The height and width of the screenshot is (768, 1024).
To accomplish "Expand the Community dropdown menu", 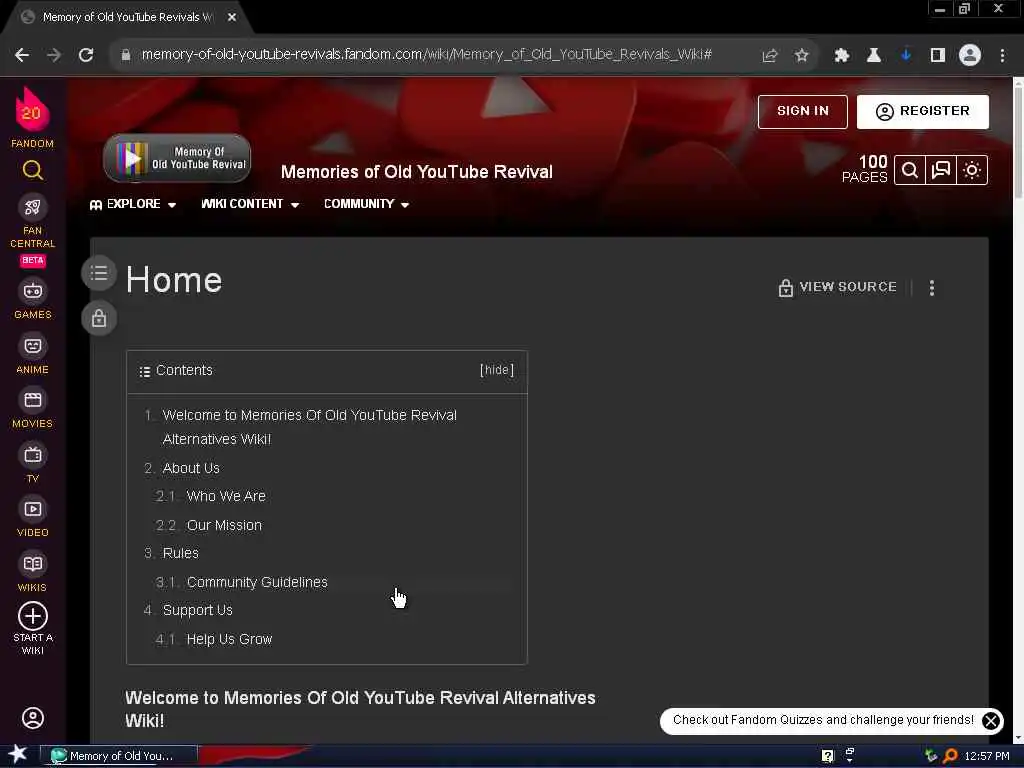I will [x=367, y=204].
